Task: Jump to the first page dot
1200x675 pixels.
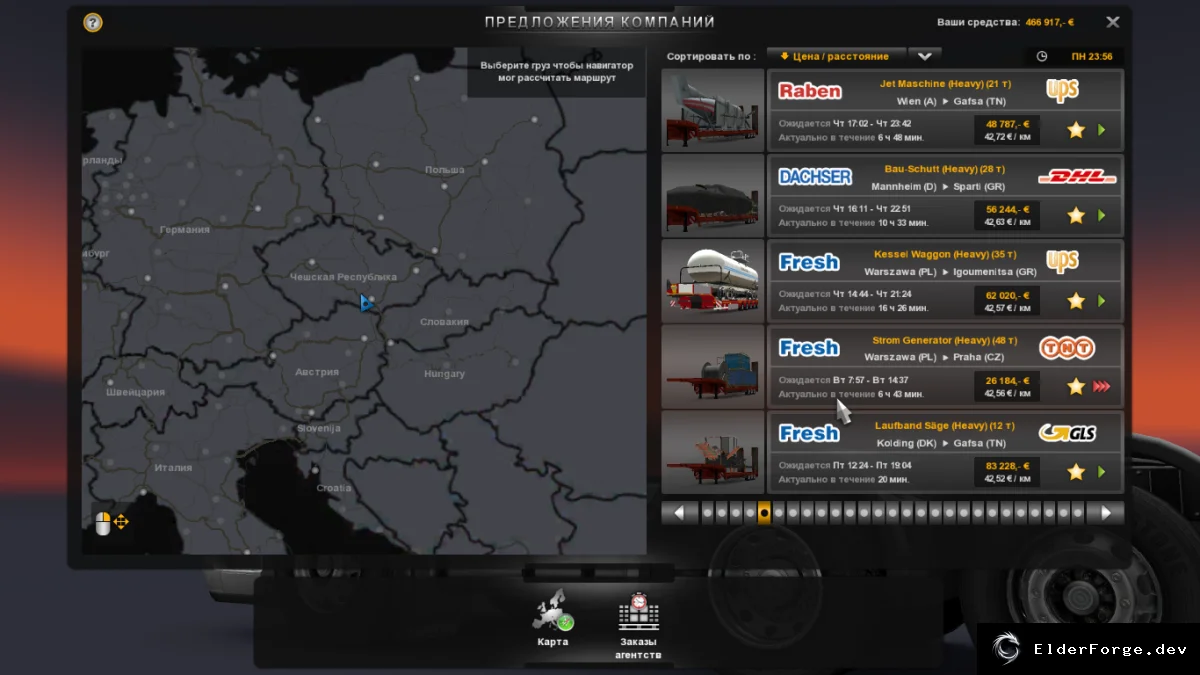Action: (707, 513)
